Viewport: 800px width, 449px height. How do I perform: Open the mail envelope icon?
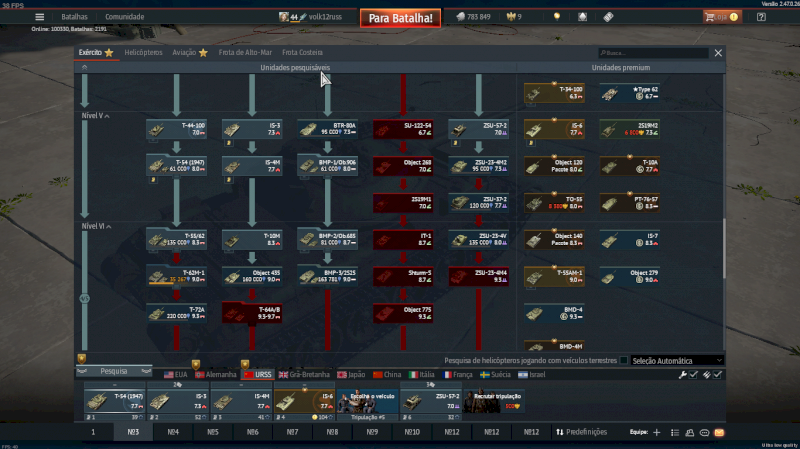coord(718,432)
